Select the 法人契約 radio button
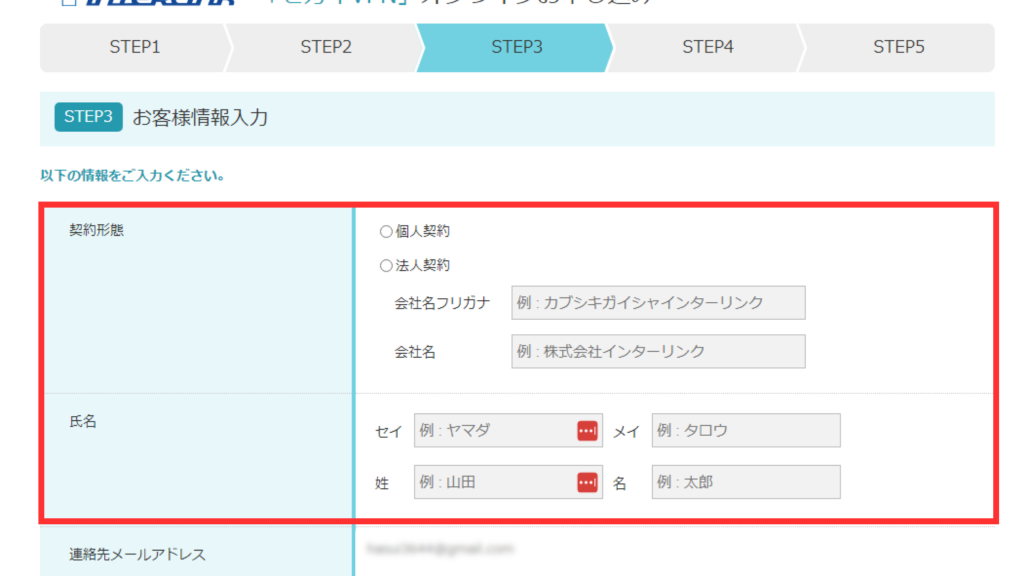1024x576 pixels. pos(386,266)
